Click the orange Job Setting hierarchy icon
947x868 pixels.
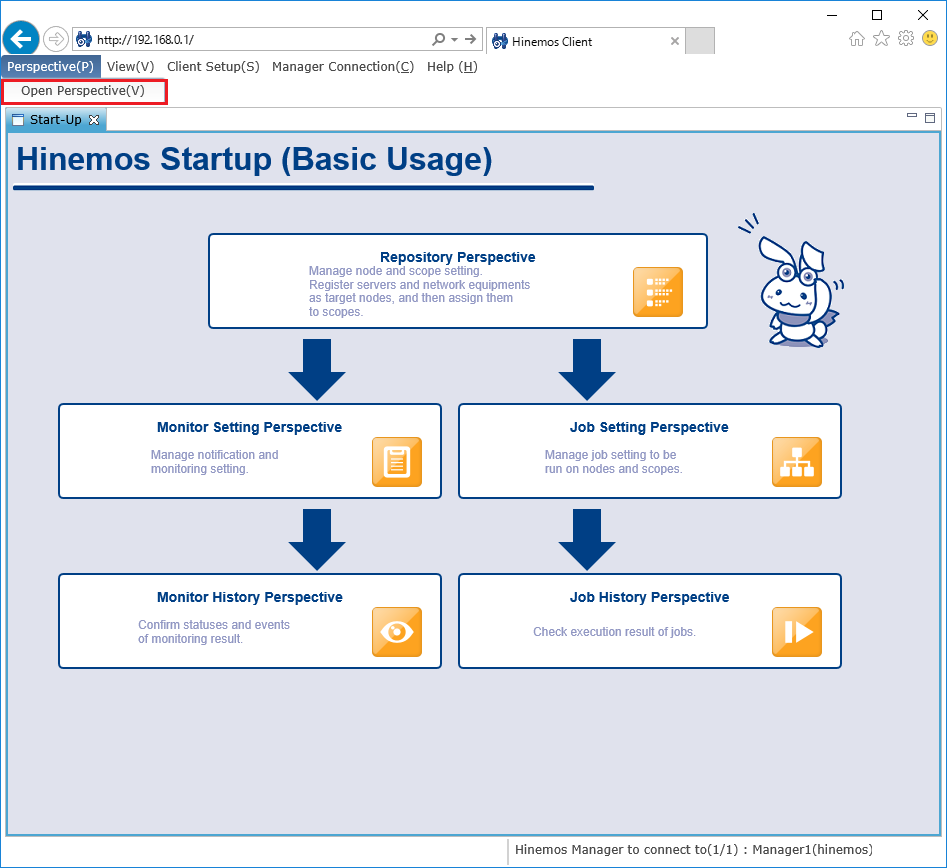[x=797, y=461]
